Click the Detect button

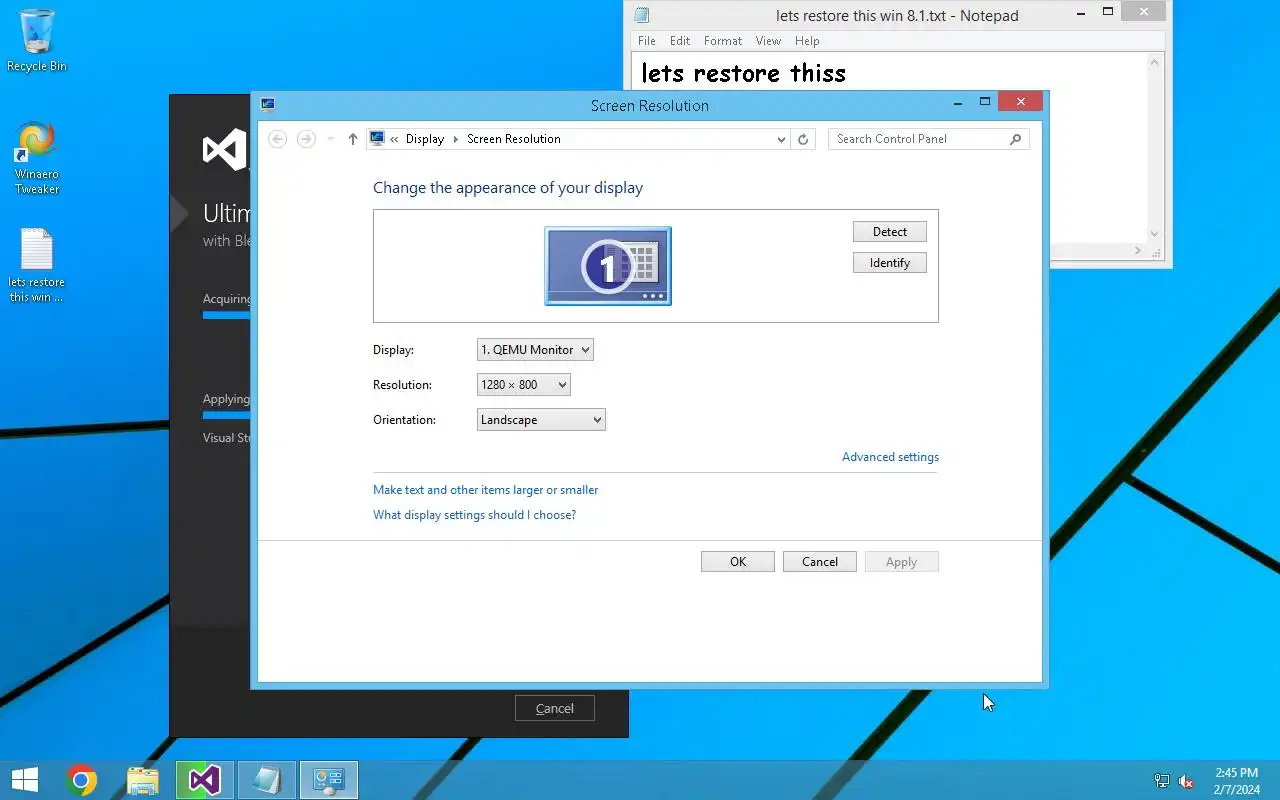pos(890,232)
